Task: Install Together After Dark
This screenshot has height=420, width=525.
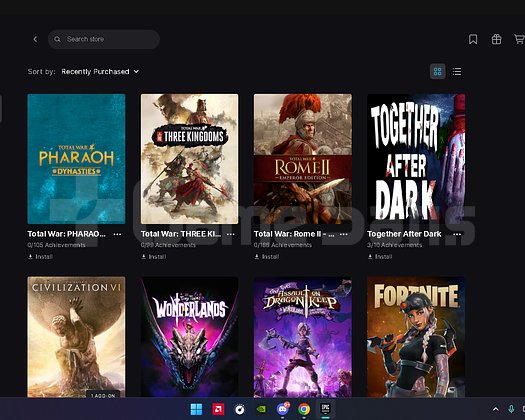Action: click(380, 257)
